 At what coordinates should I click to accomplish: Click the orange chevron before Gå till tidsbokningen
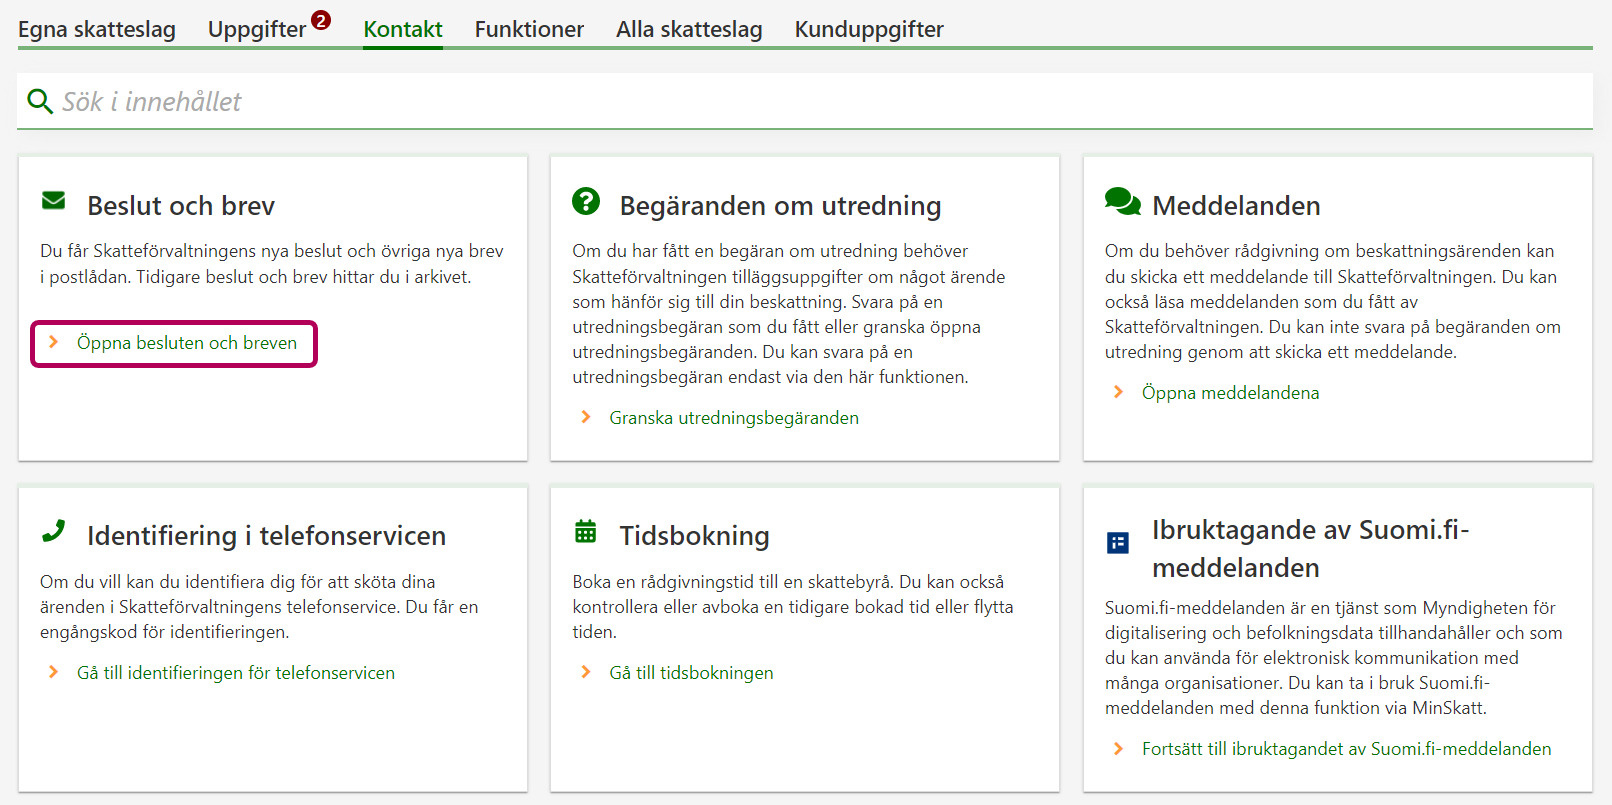(x=586, y=672)
